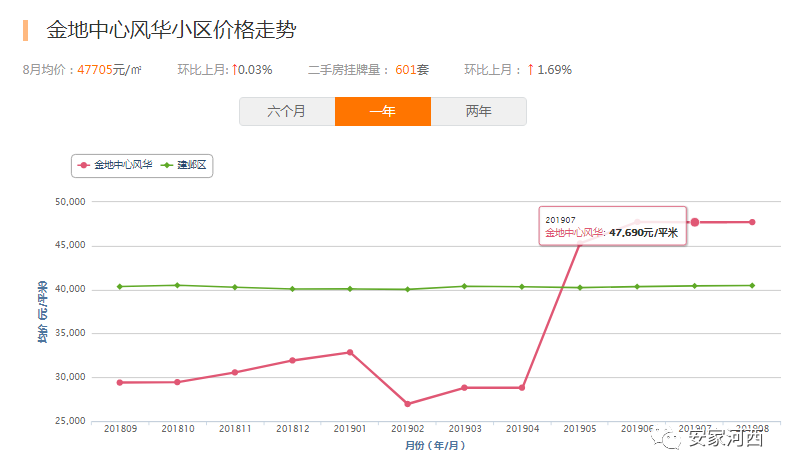This screenshot has width=789, height=472.
Task: Click the pink low point at 201902
Action: click(408, 404)
